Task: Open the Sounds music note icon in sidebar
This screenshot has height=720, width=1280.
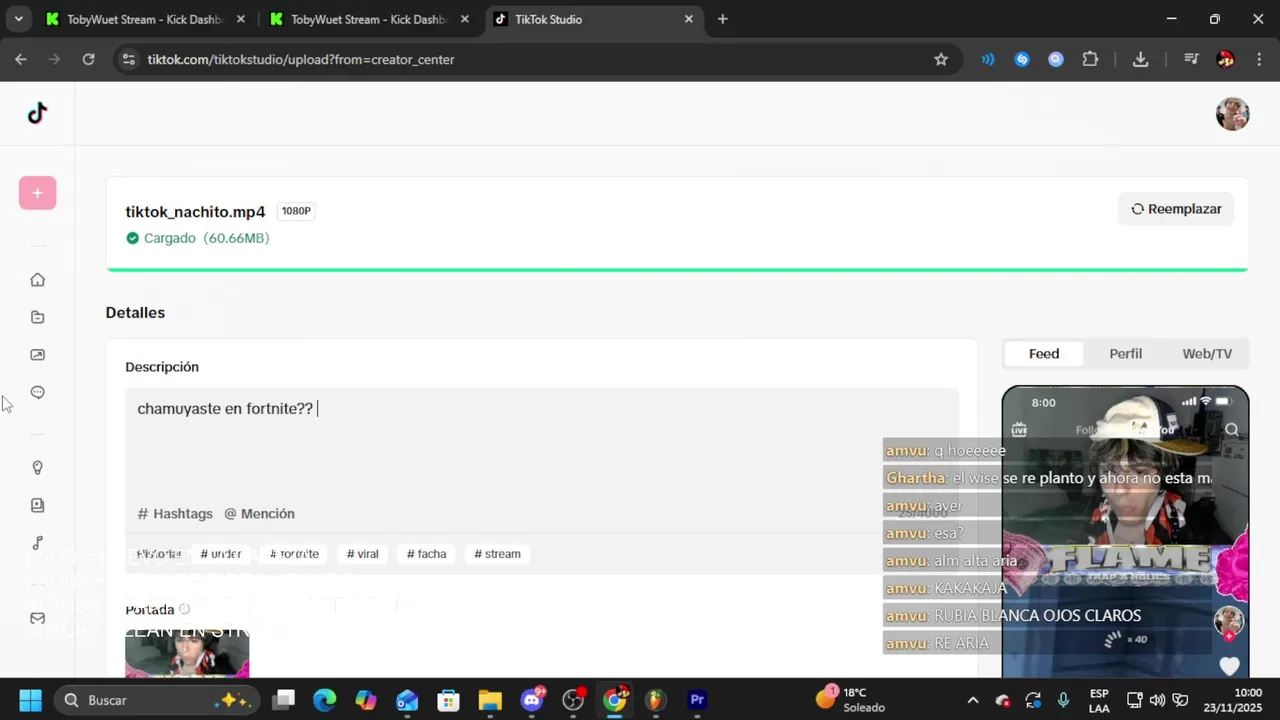Action: click(37, 543)
